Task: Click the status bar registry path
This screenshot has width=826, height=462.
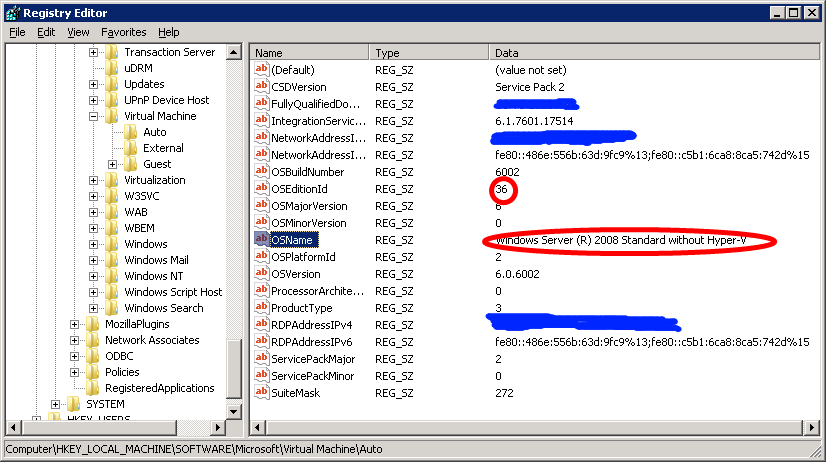Action: (x=194, y=449)
